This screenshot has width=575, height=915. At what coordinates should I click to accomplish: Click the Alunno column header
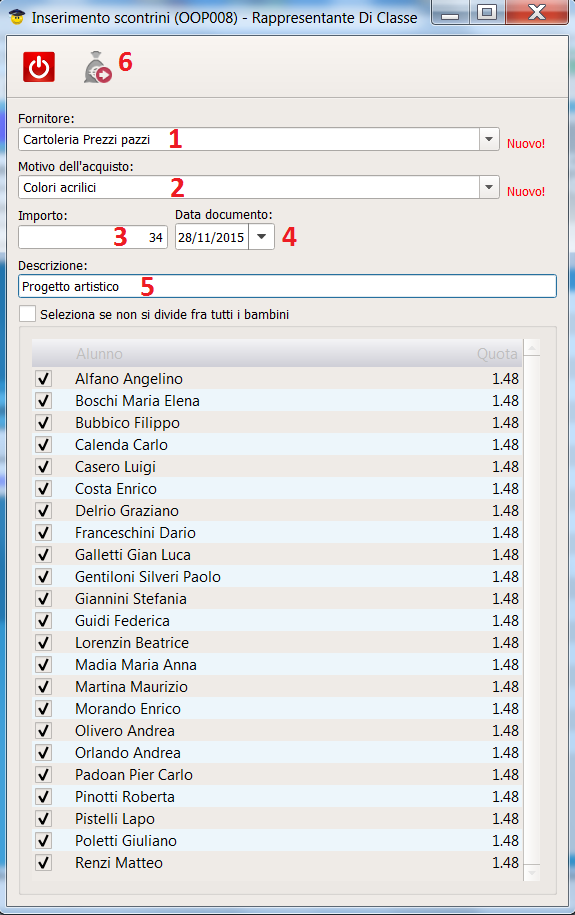[x=99, y=354]
